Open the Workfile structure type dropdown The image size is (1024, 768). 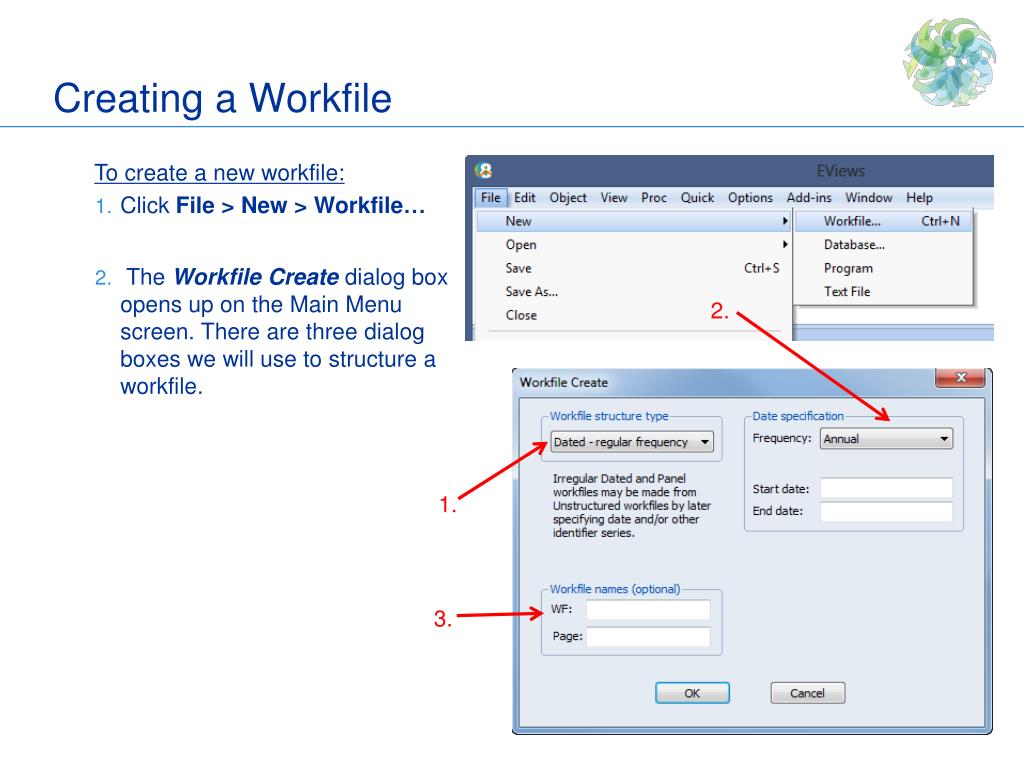tap(632, 442)
